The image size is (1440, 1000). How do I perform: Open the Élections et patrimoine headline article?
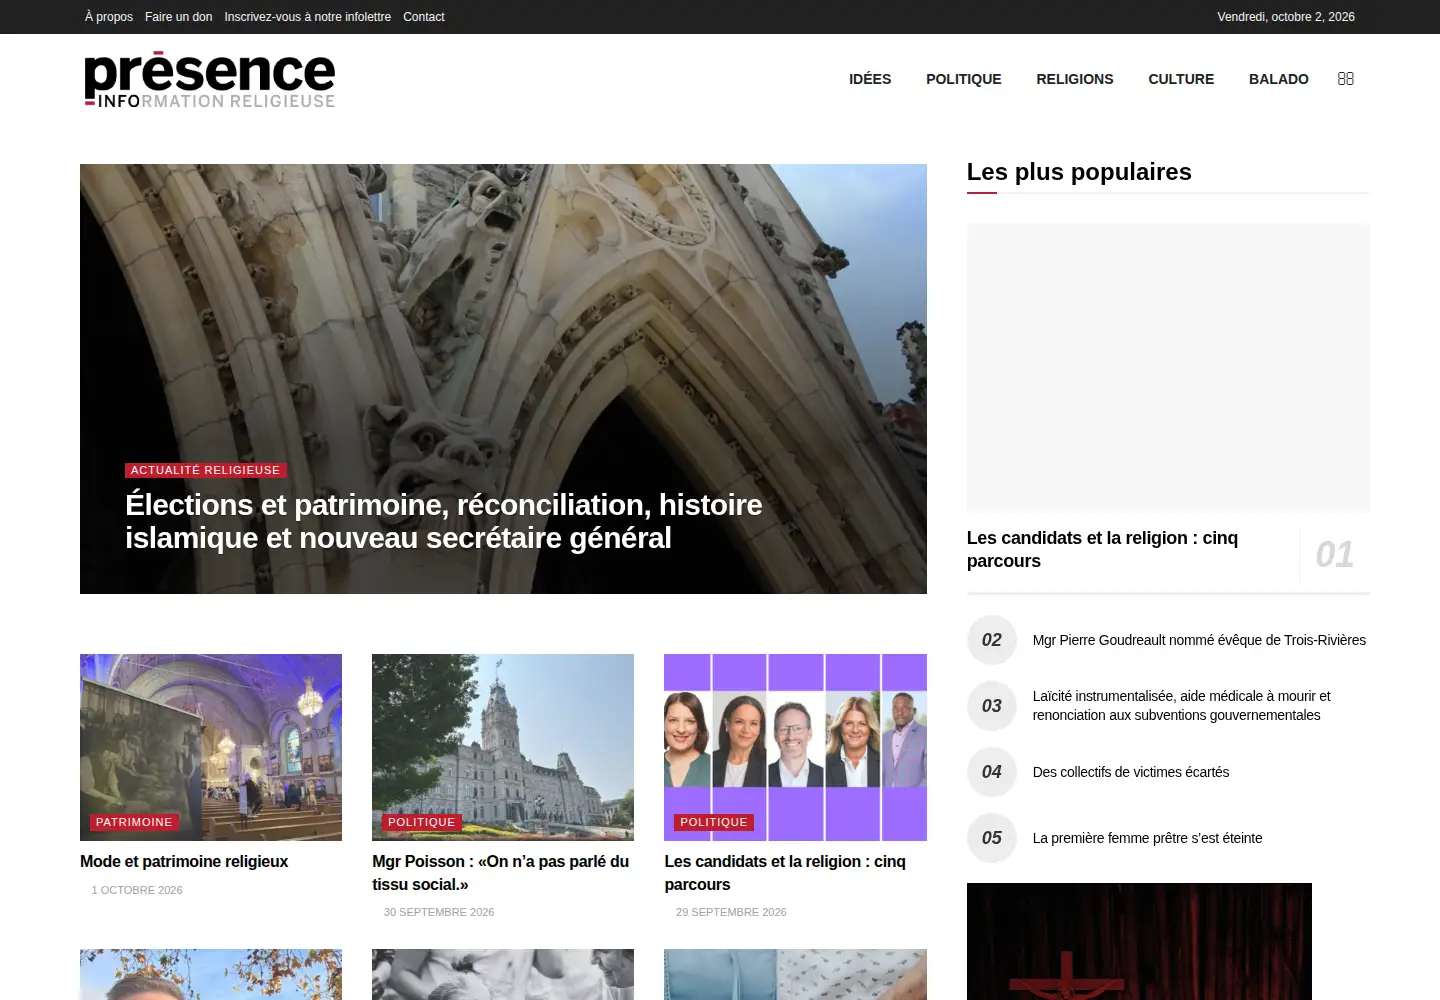coord(444,521)
